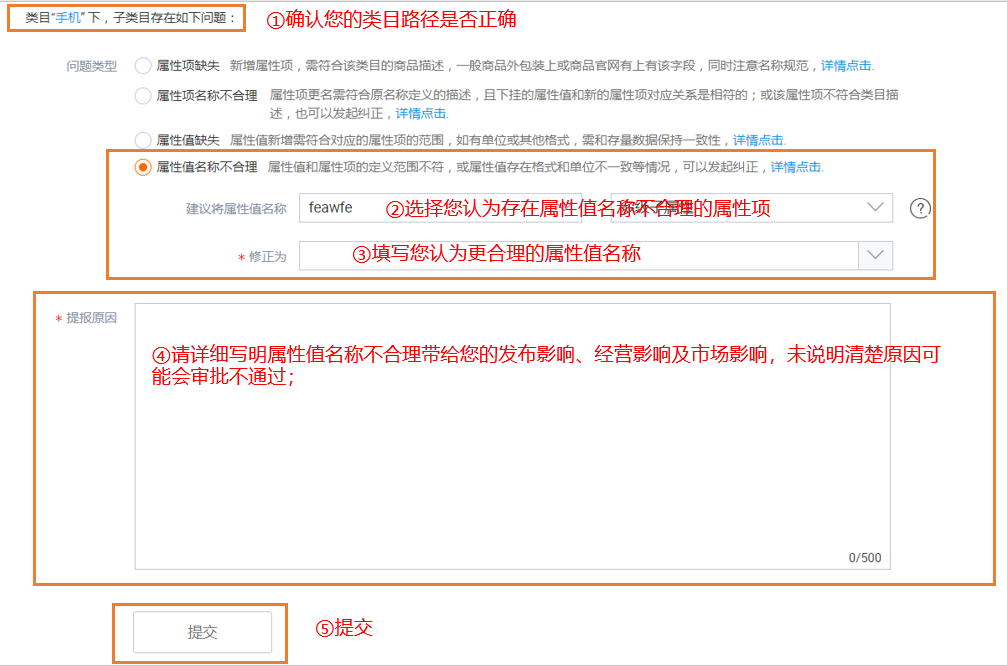Click the 建议将属性值名称 label
1007x666 pixels.
point(236,209)
